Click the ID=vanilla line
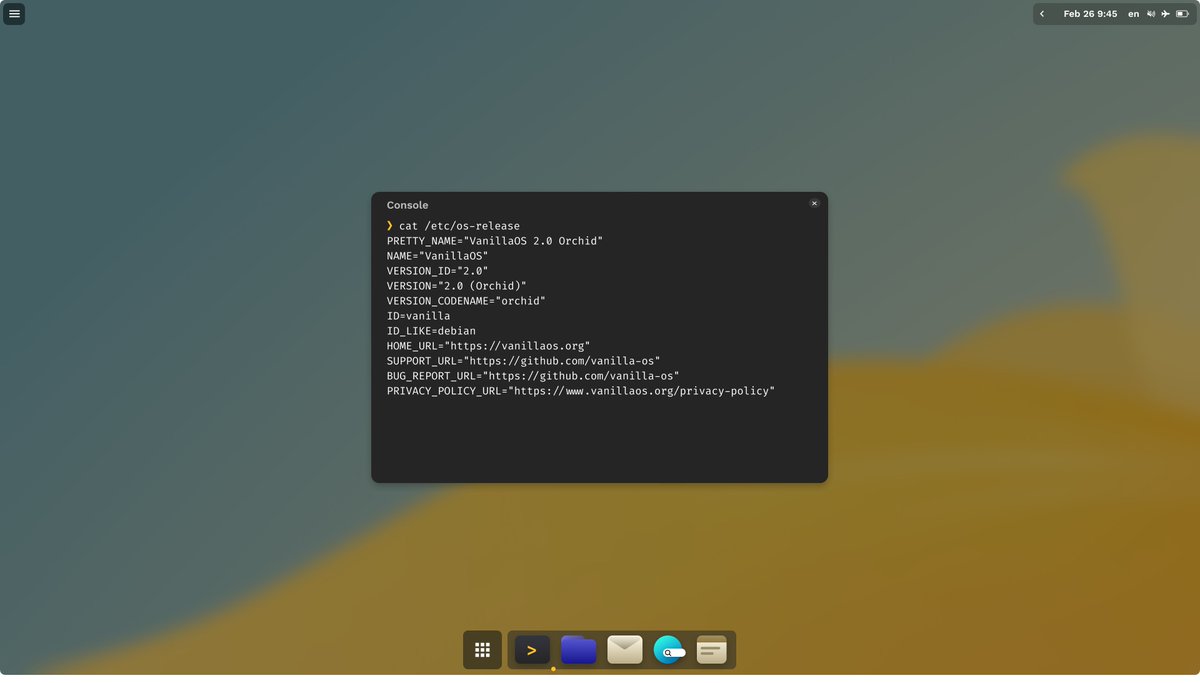The height and width of the screenshot is (683, 1200). coord(419,316)
